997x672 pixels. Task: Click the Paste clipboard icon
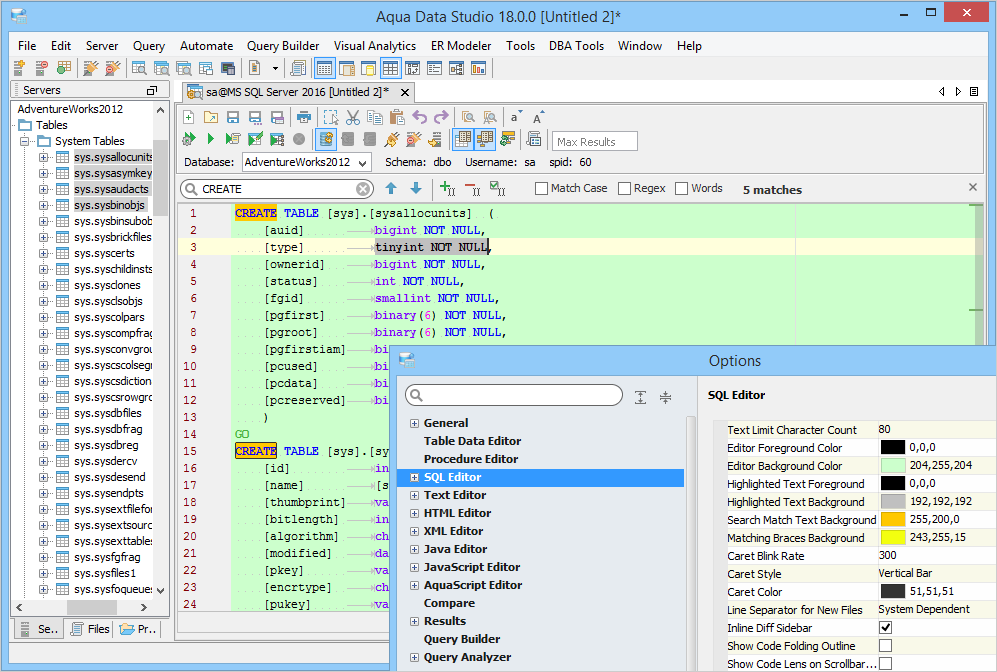point(396,117)
